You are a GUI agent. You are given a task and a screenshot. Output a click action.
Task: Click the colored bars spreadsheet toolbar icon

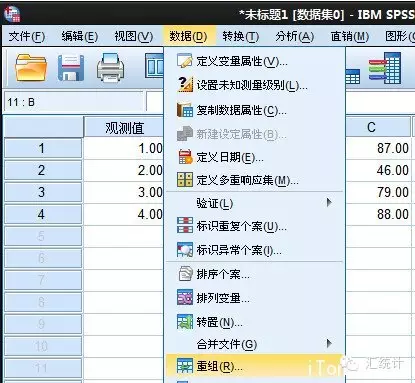pyautogui.click(x=385, y=68)
